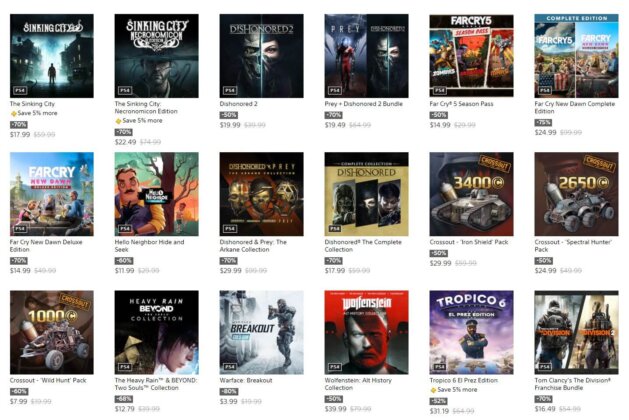This screenshot has height=420, width=629.
Task: Select Crossout Iron Shield 3400 coins pack
Action: click(x=471, y=194)
